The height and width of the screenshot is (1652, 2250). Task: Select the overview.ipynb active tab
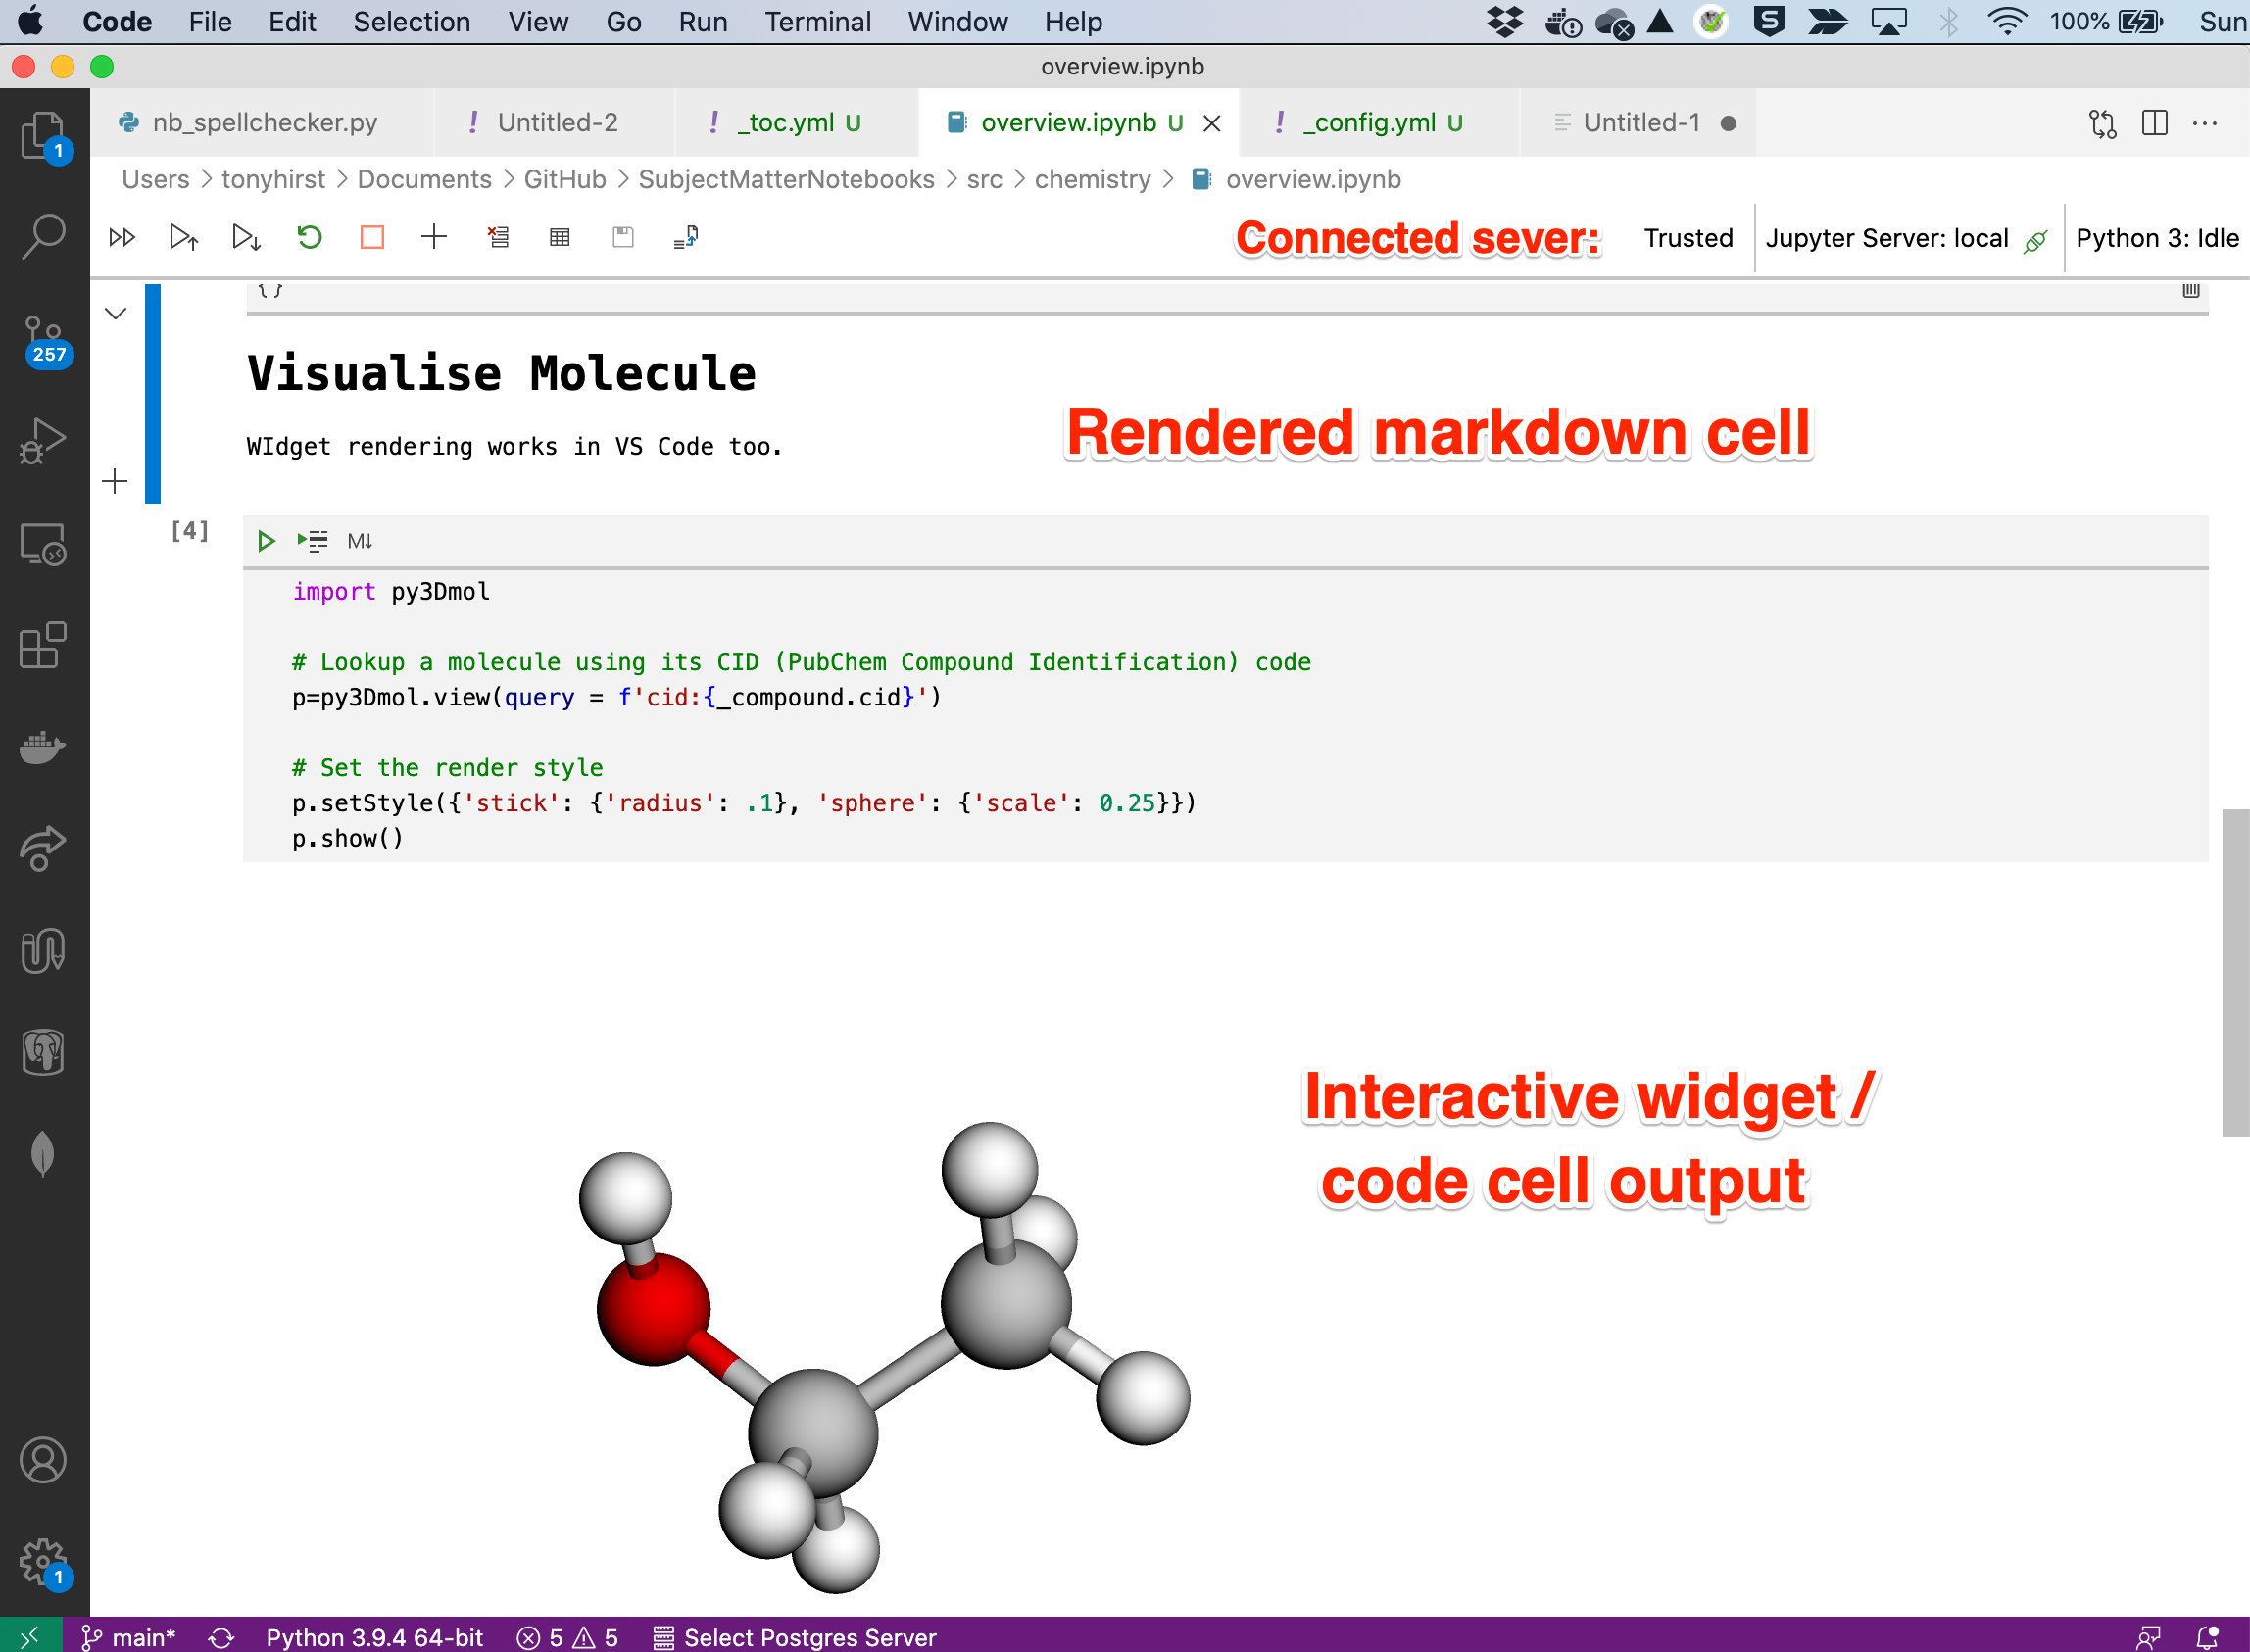1069,124
